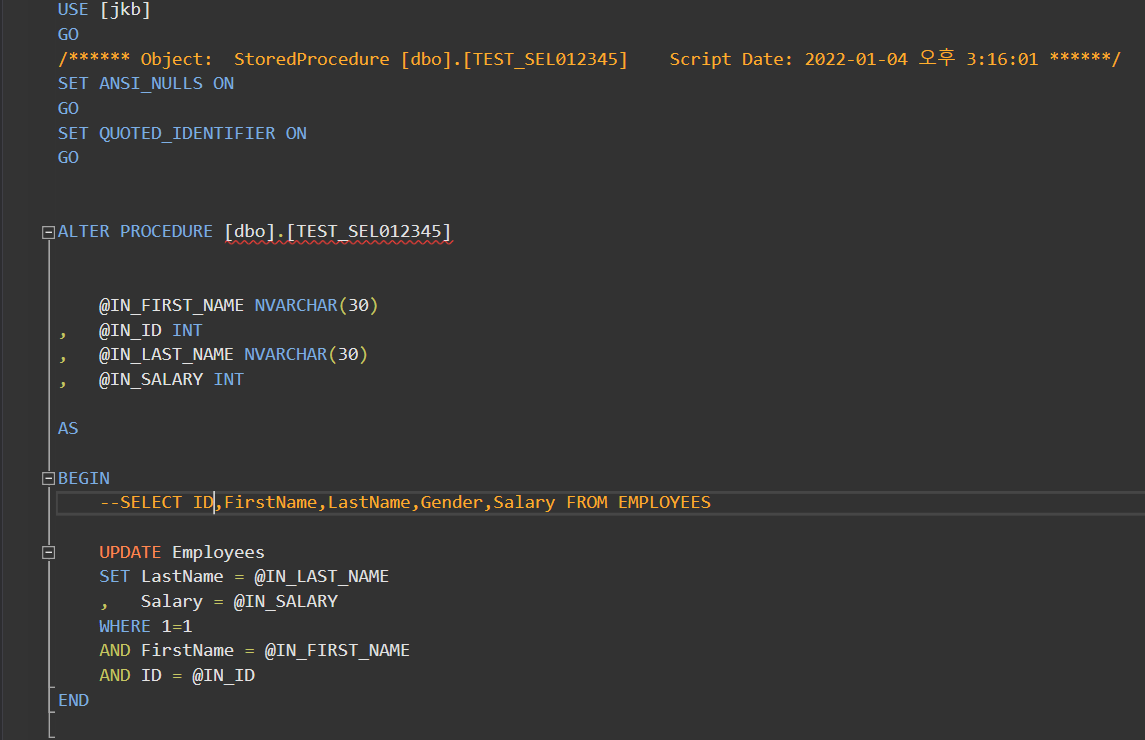Click @IN_SALARY in the Salary assignment
This screenshot has width=1145, height=740.
tap(286, 601)
